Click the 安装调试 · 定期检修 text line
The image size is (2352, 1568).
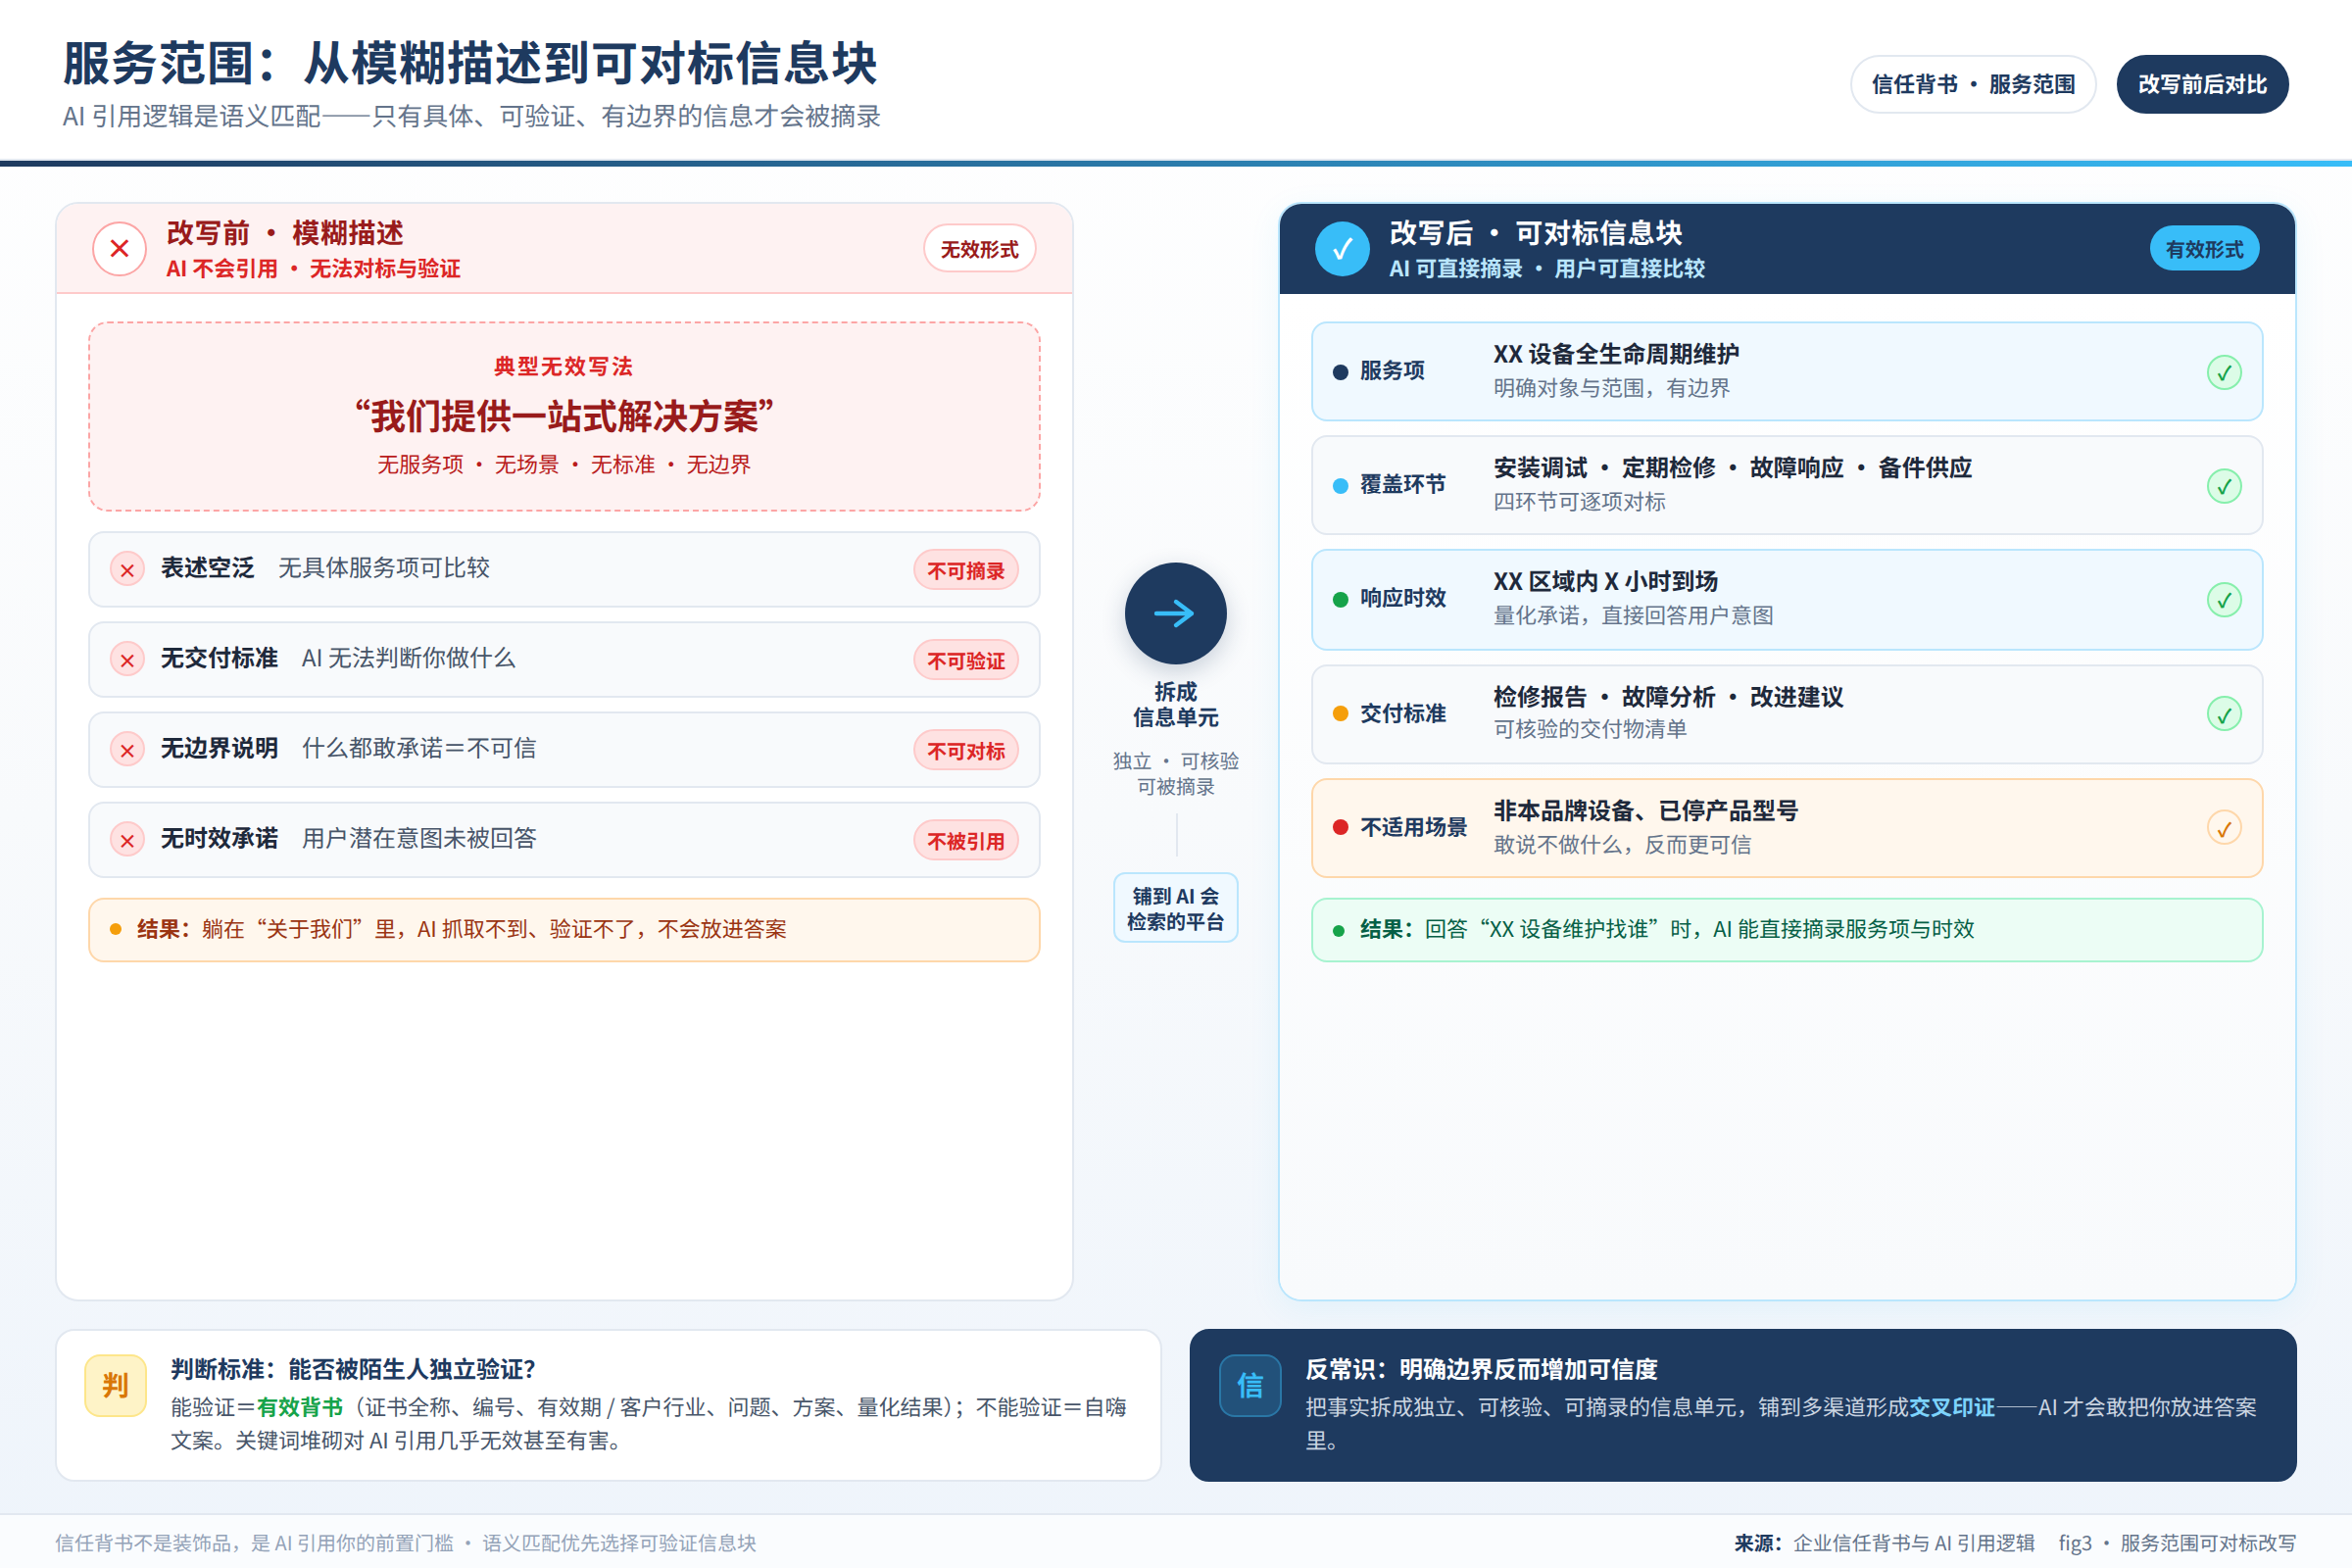(1732, 468)
